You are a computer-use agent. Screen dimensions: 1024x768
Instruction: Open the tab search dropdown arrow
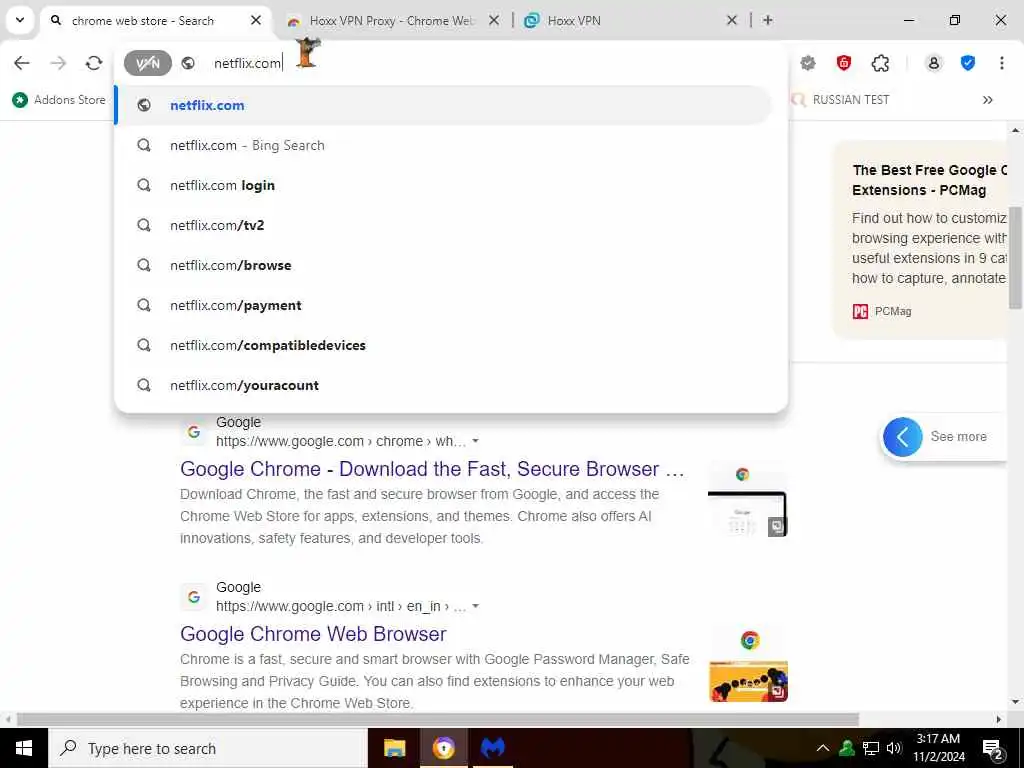[20, 20]
